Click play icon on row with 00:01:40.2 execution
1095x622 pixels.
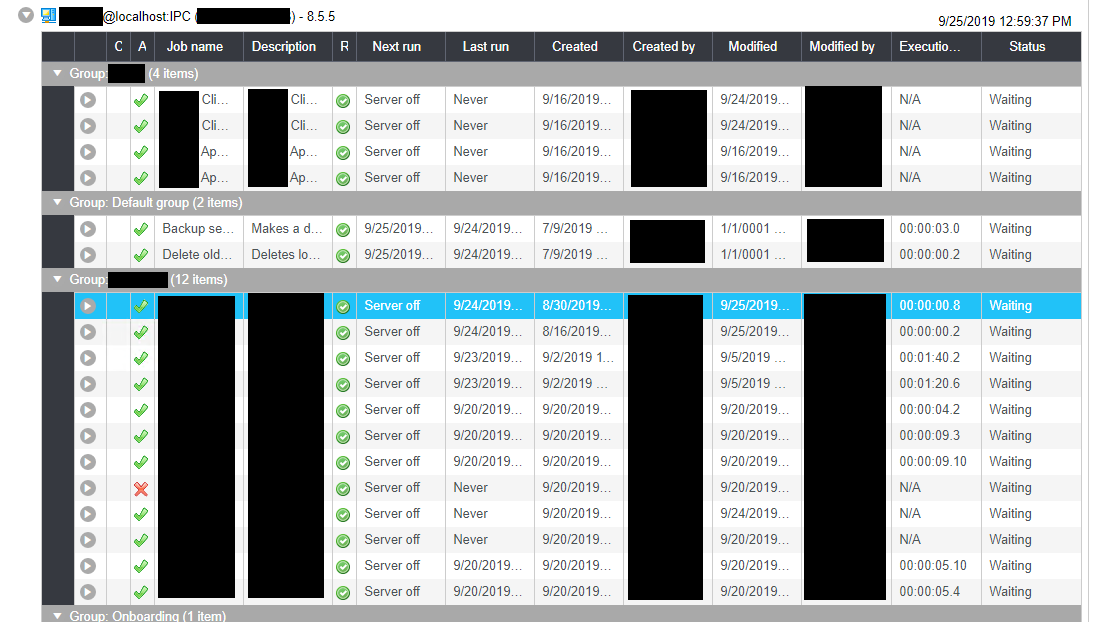click(88, 358)
